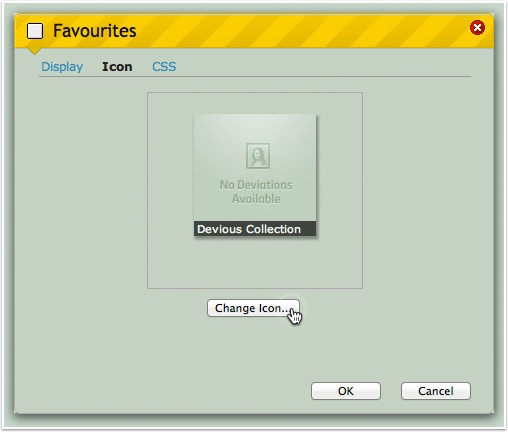Click the Mona Lisa placeholder icon
Viewport: 508px width, 432px height.
coord(258,156)
